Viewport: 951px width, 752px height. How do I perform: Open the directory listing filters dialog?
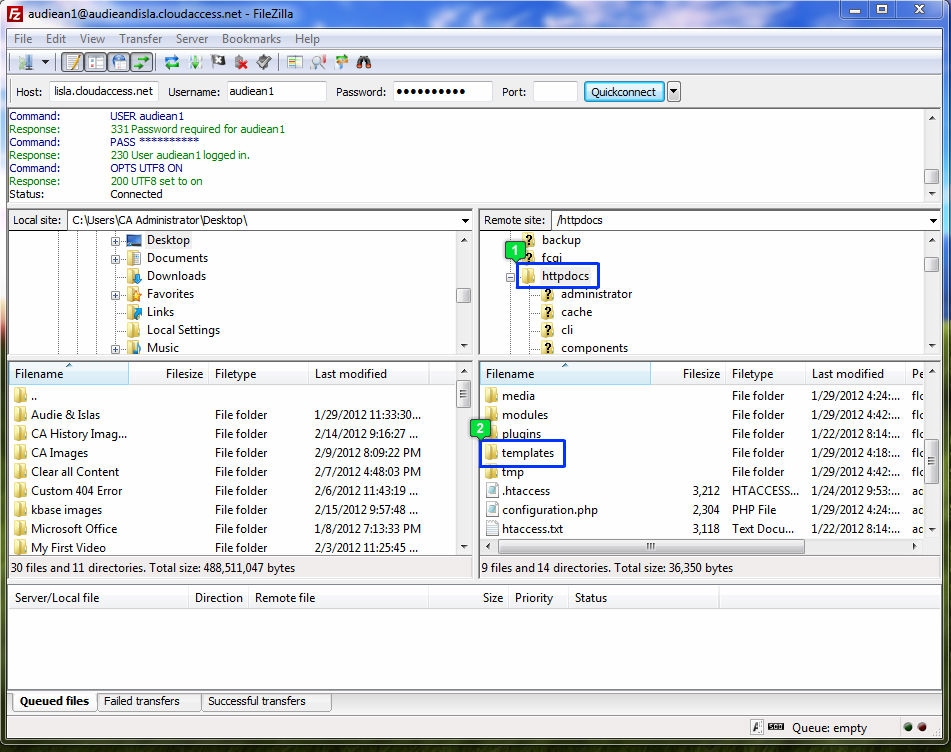click(295, 62)
